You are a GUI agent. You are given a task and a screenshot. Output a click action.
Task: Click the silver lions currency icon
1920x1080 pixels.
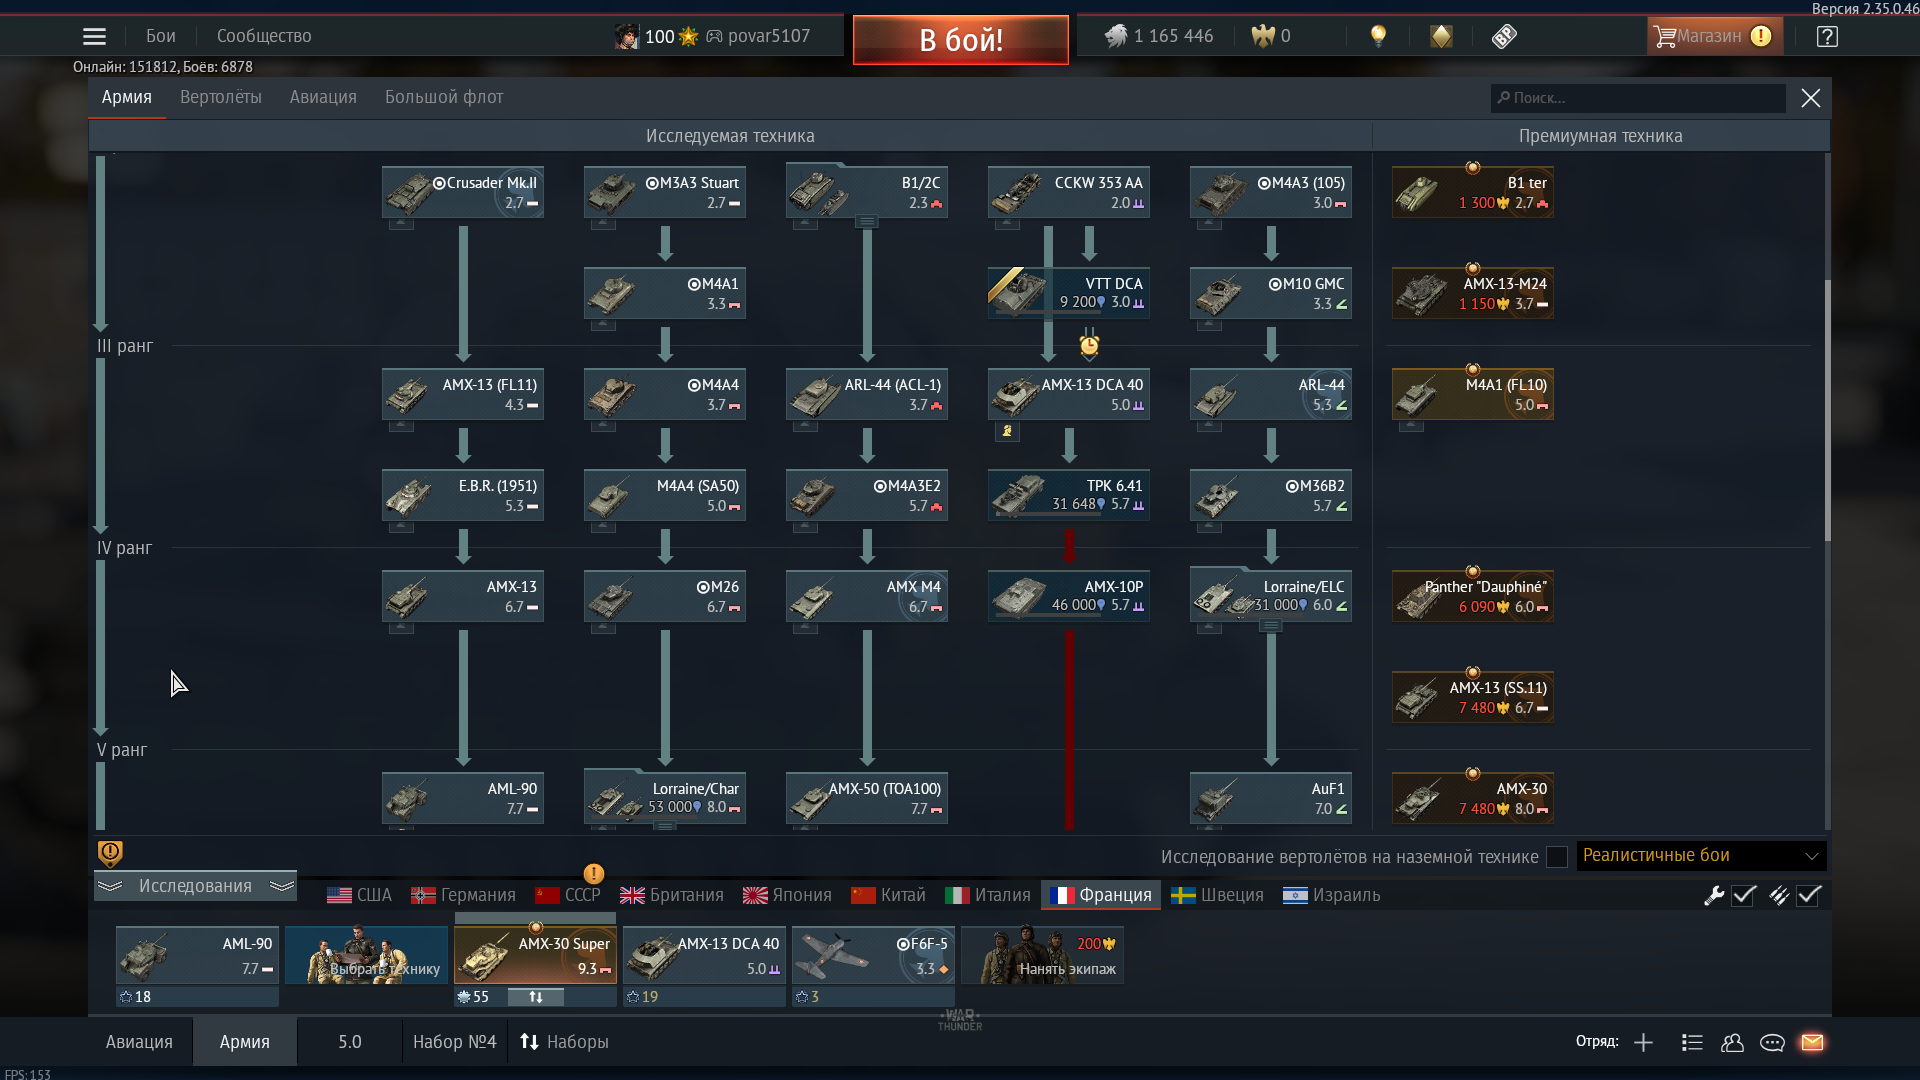(x=1116, y=36)
